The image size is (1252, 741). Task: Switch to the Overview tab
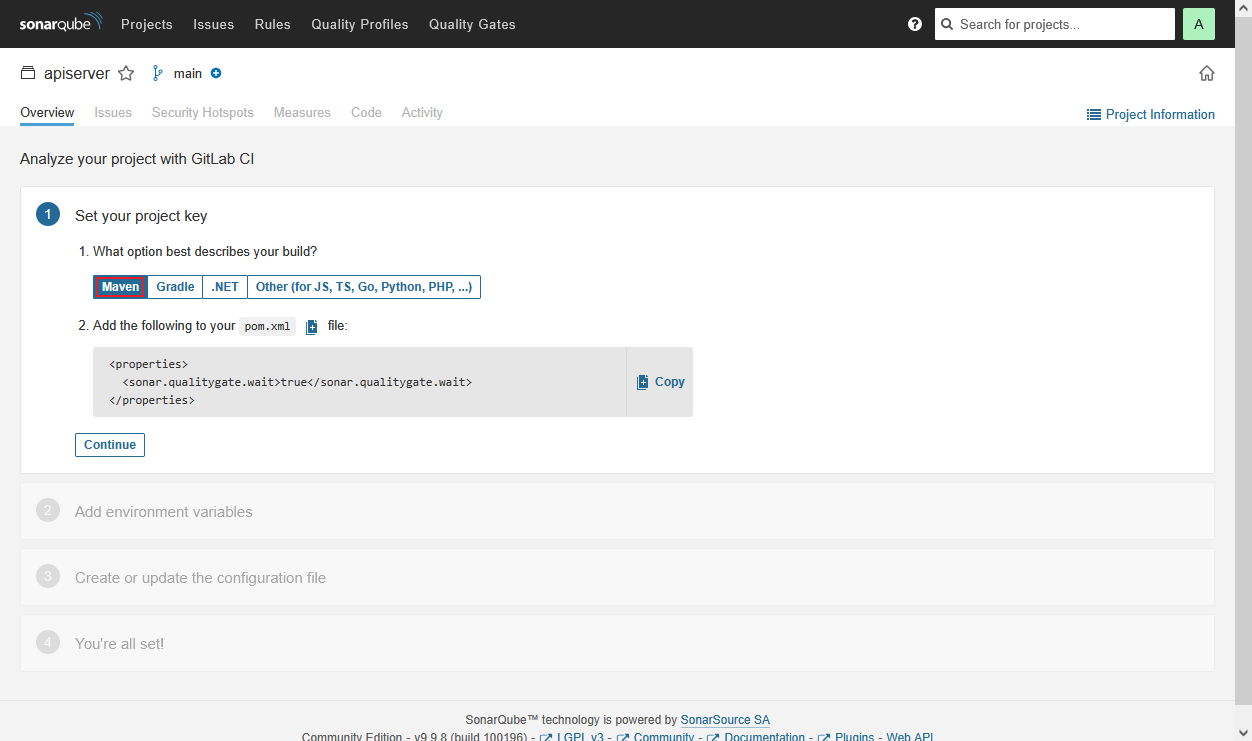point(47,113)
